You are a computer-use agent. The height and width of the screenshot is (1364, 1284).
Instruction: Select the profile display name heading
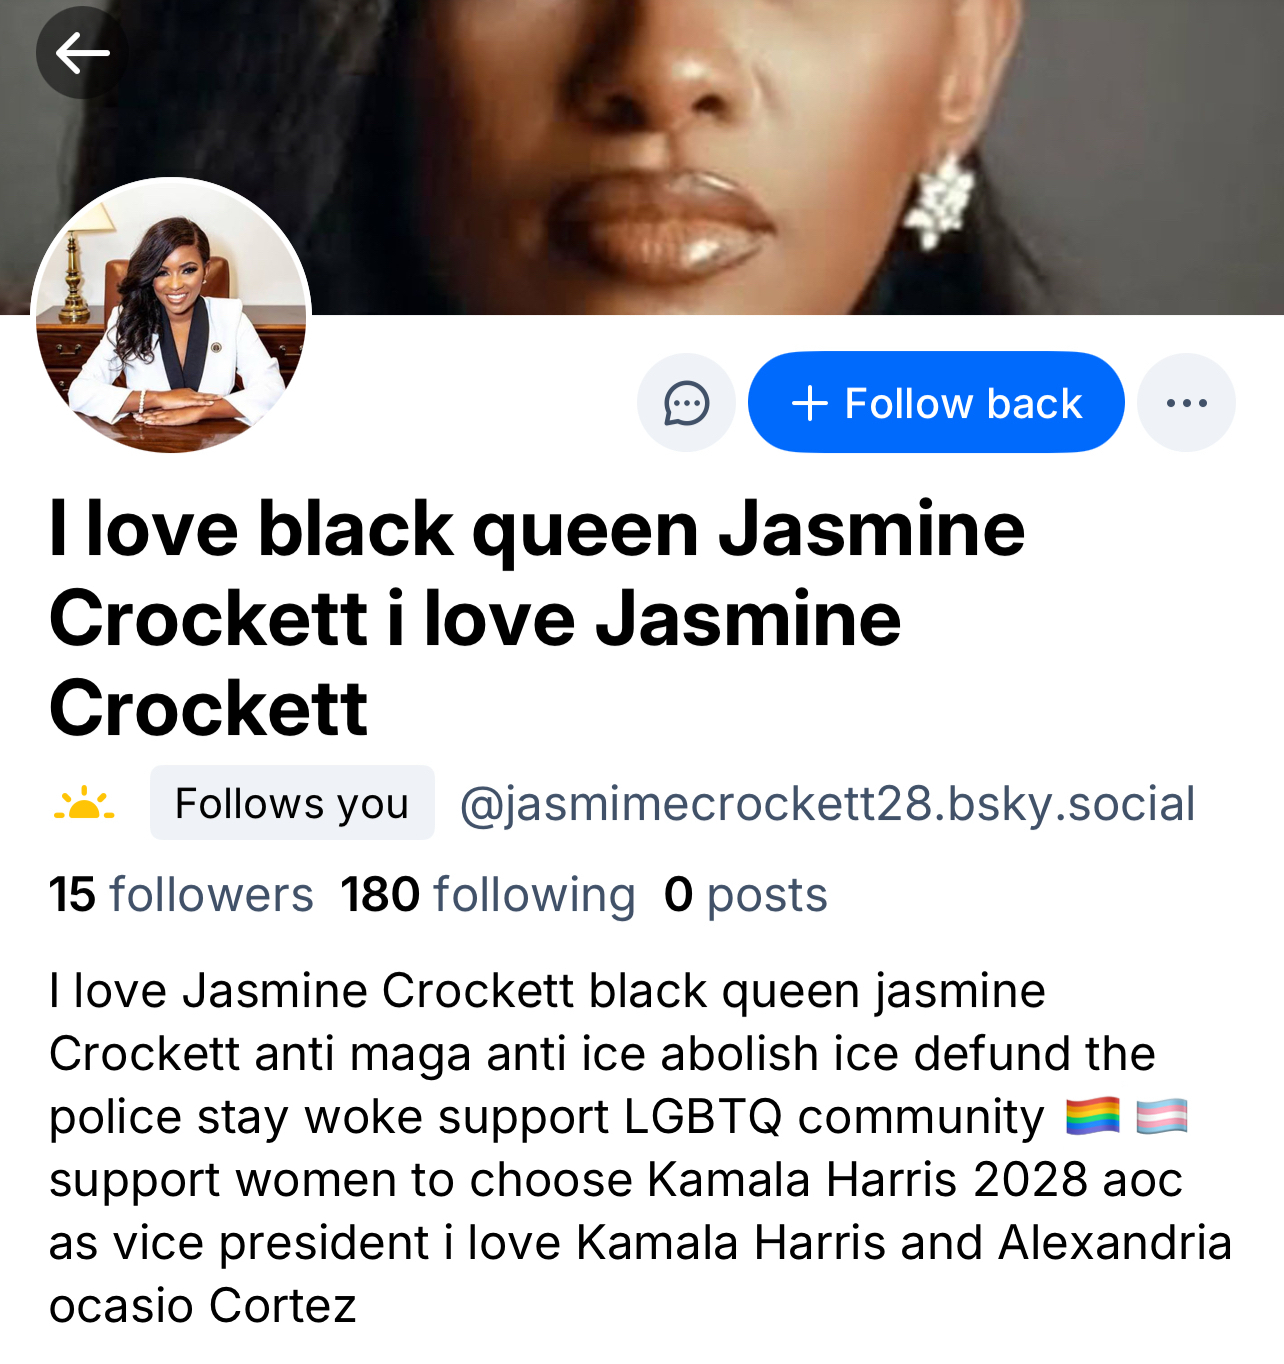click(537, 619)
